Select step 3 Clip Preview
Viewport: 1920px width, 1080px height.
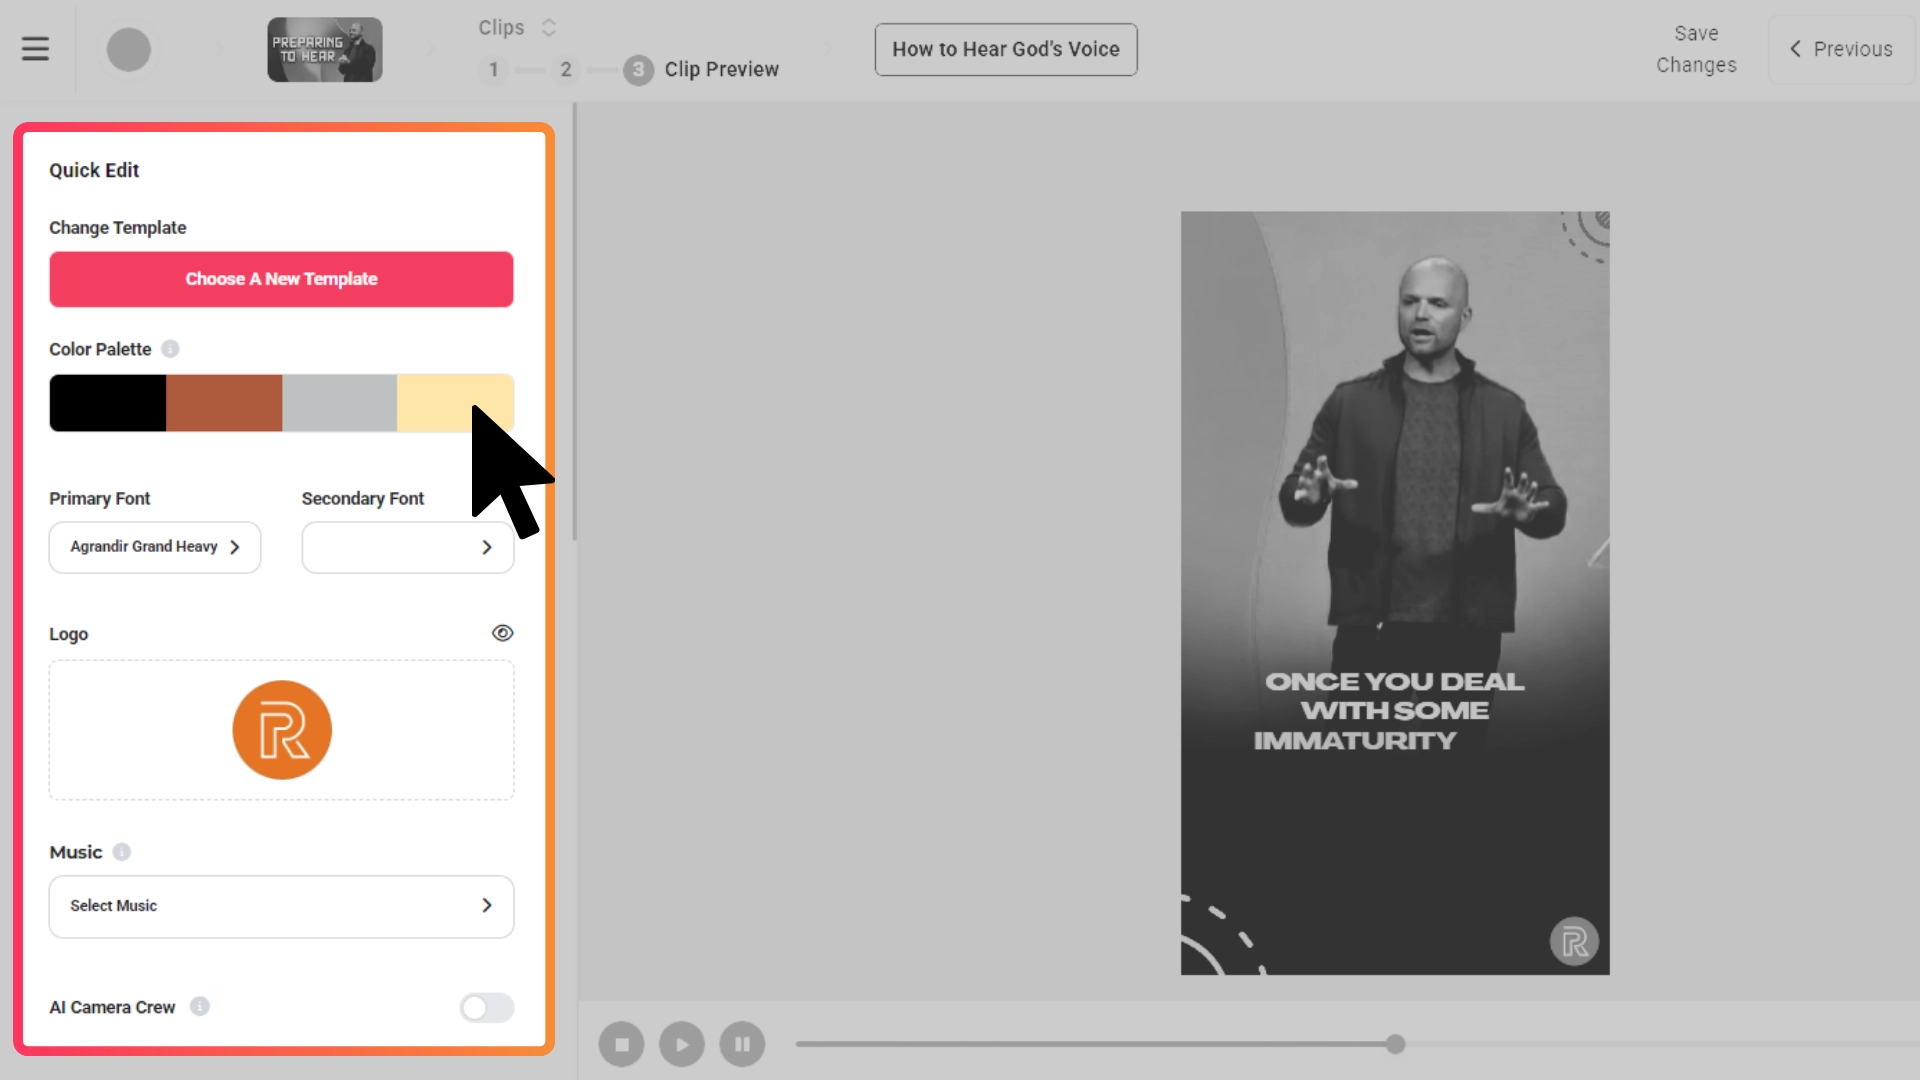click(701, 70)
